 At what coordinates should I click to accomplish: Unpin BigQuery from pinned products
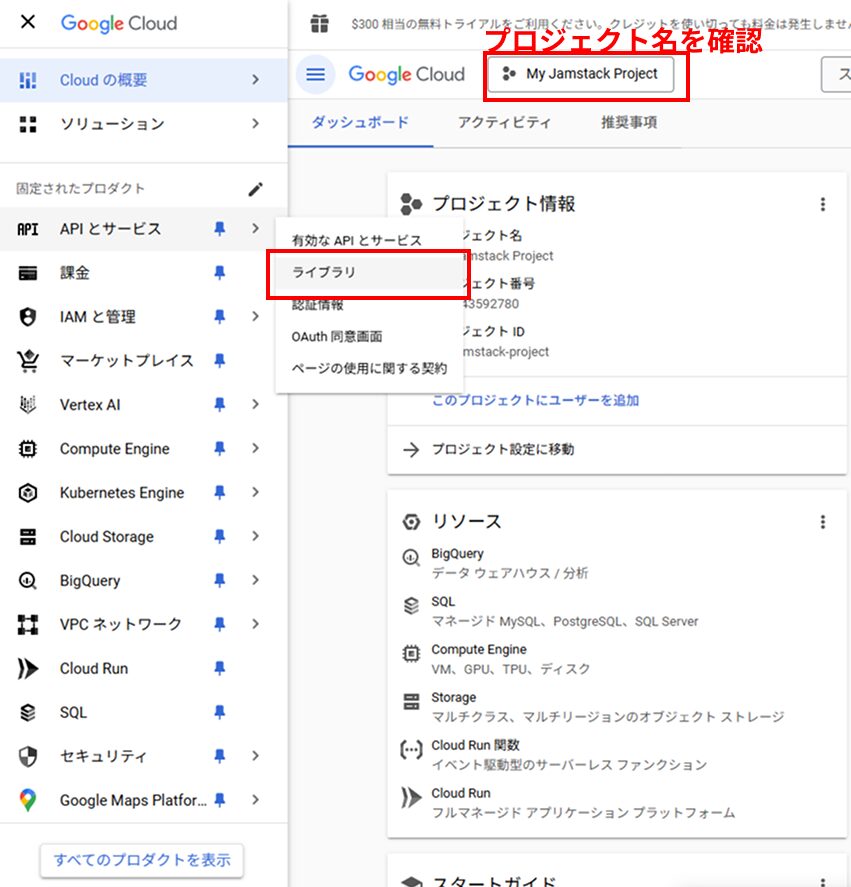click(x=220, y=580)
